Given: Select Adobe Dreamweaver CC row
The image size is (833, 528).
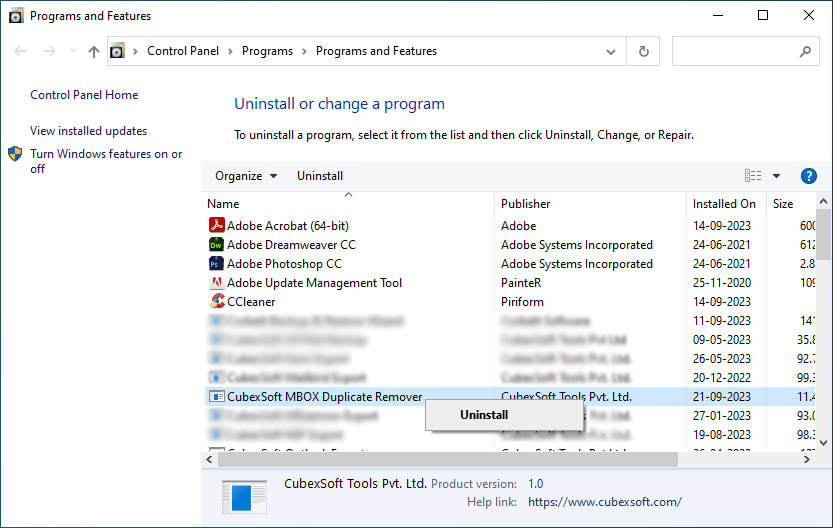Looking at the screenshot, I should click(510, 244).
